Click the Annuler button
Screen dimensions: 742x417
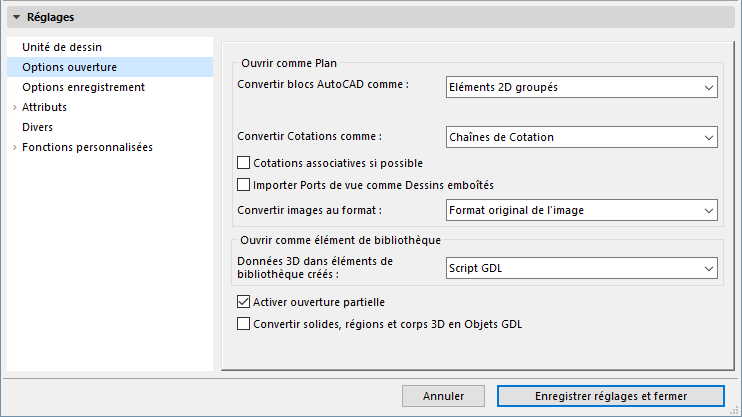coord(443,396)
